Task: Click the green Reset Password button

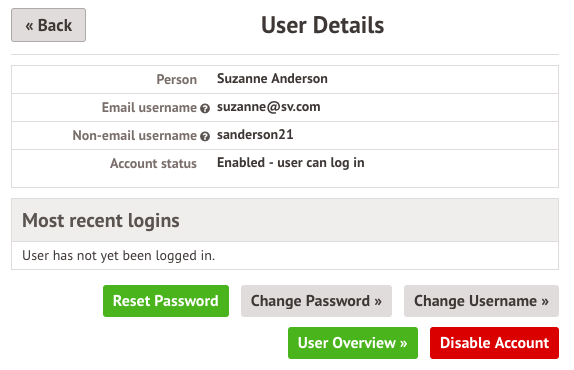Action: click(166, 301)
